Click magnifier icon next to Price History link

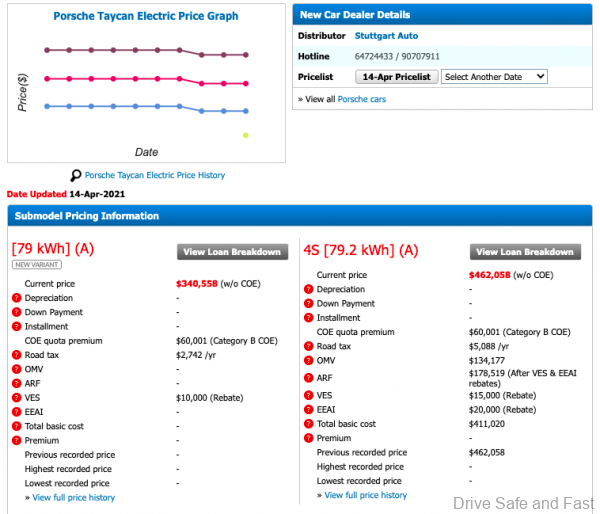click(75, 175)
